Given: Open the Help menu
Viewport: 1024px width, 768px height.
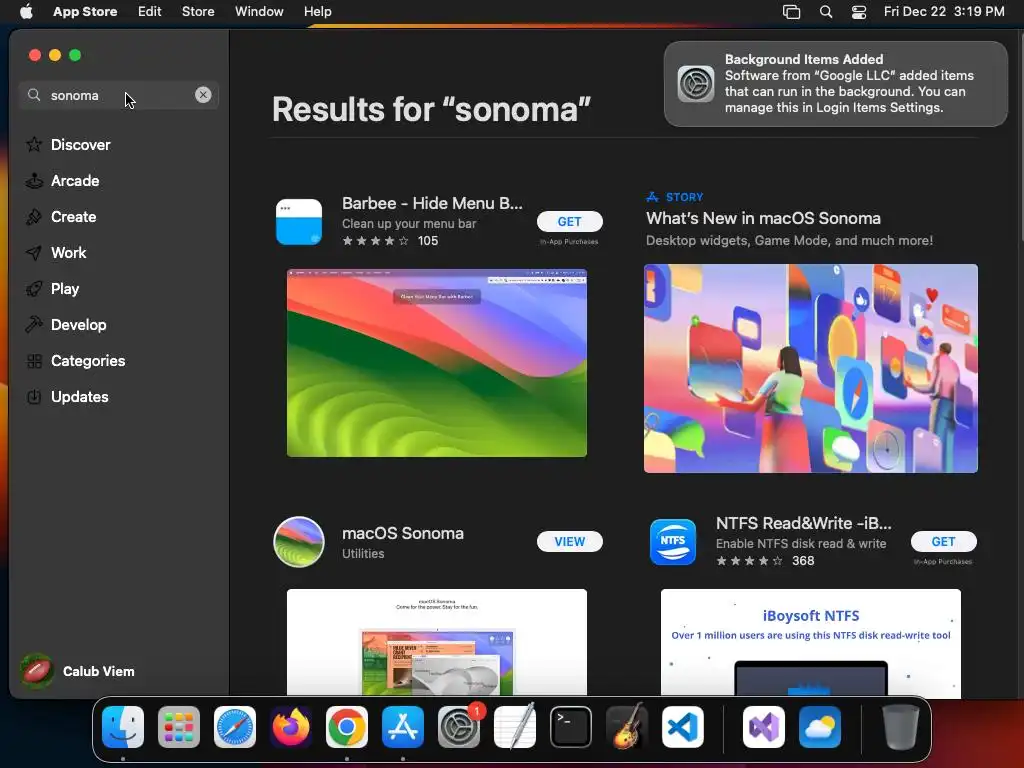Looking at the screenshot, I should 317,11.
